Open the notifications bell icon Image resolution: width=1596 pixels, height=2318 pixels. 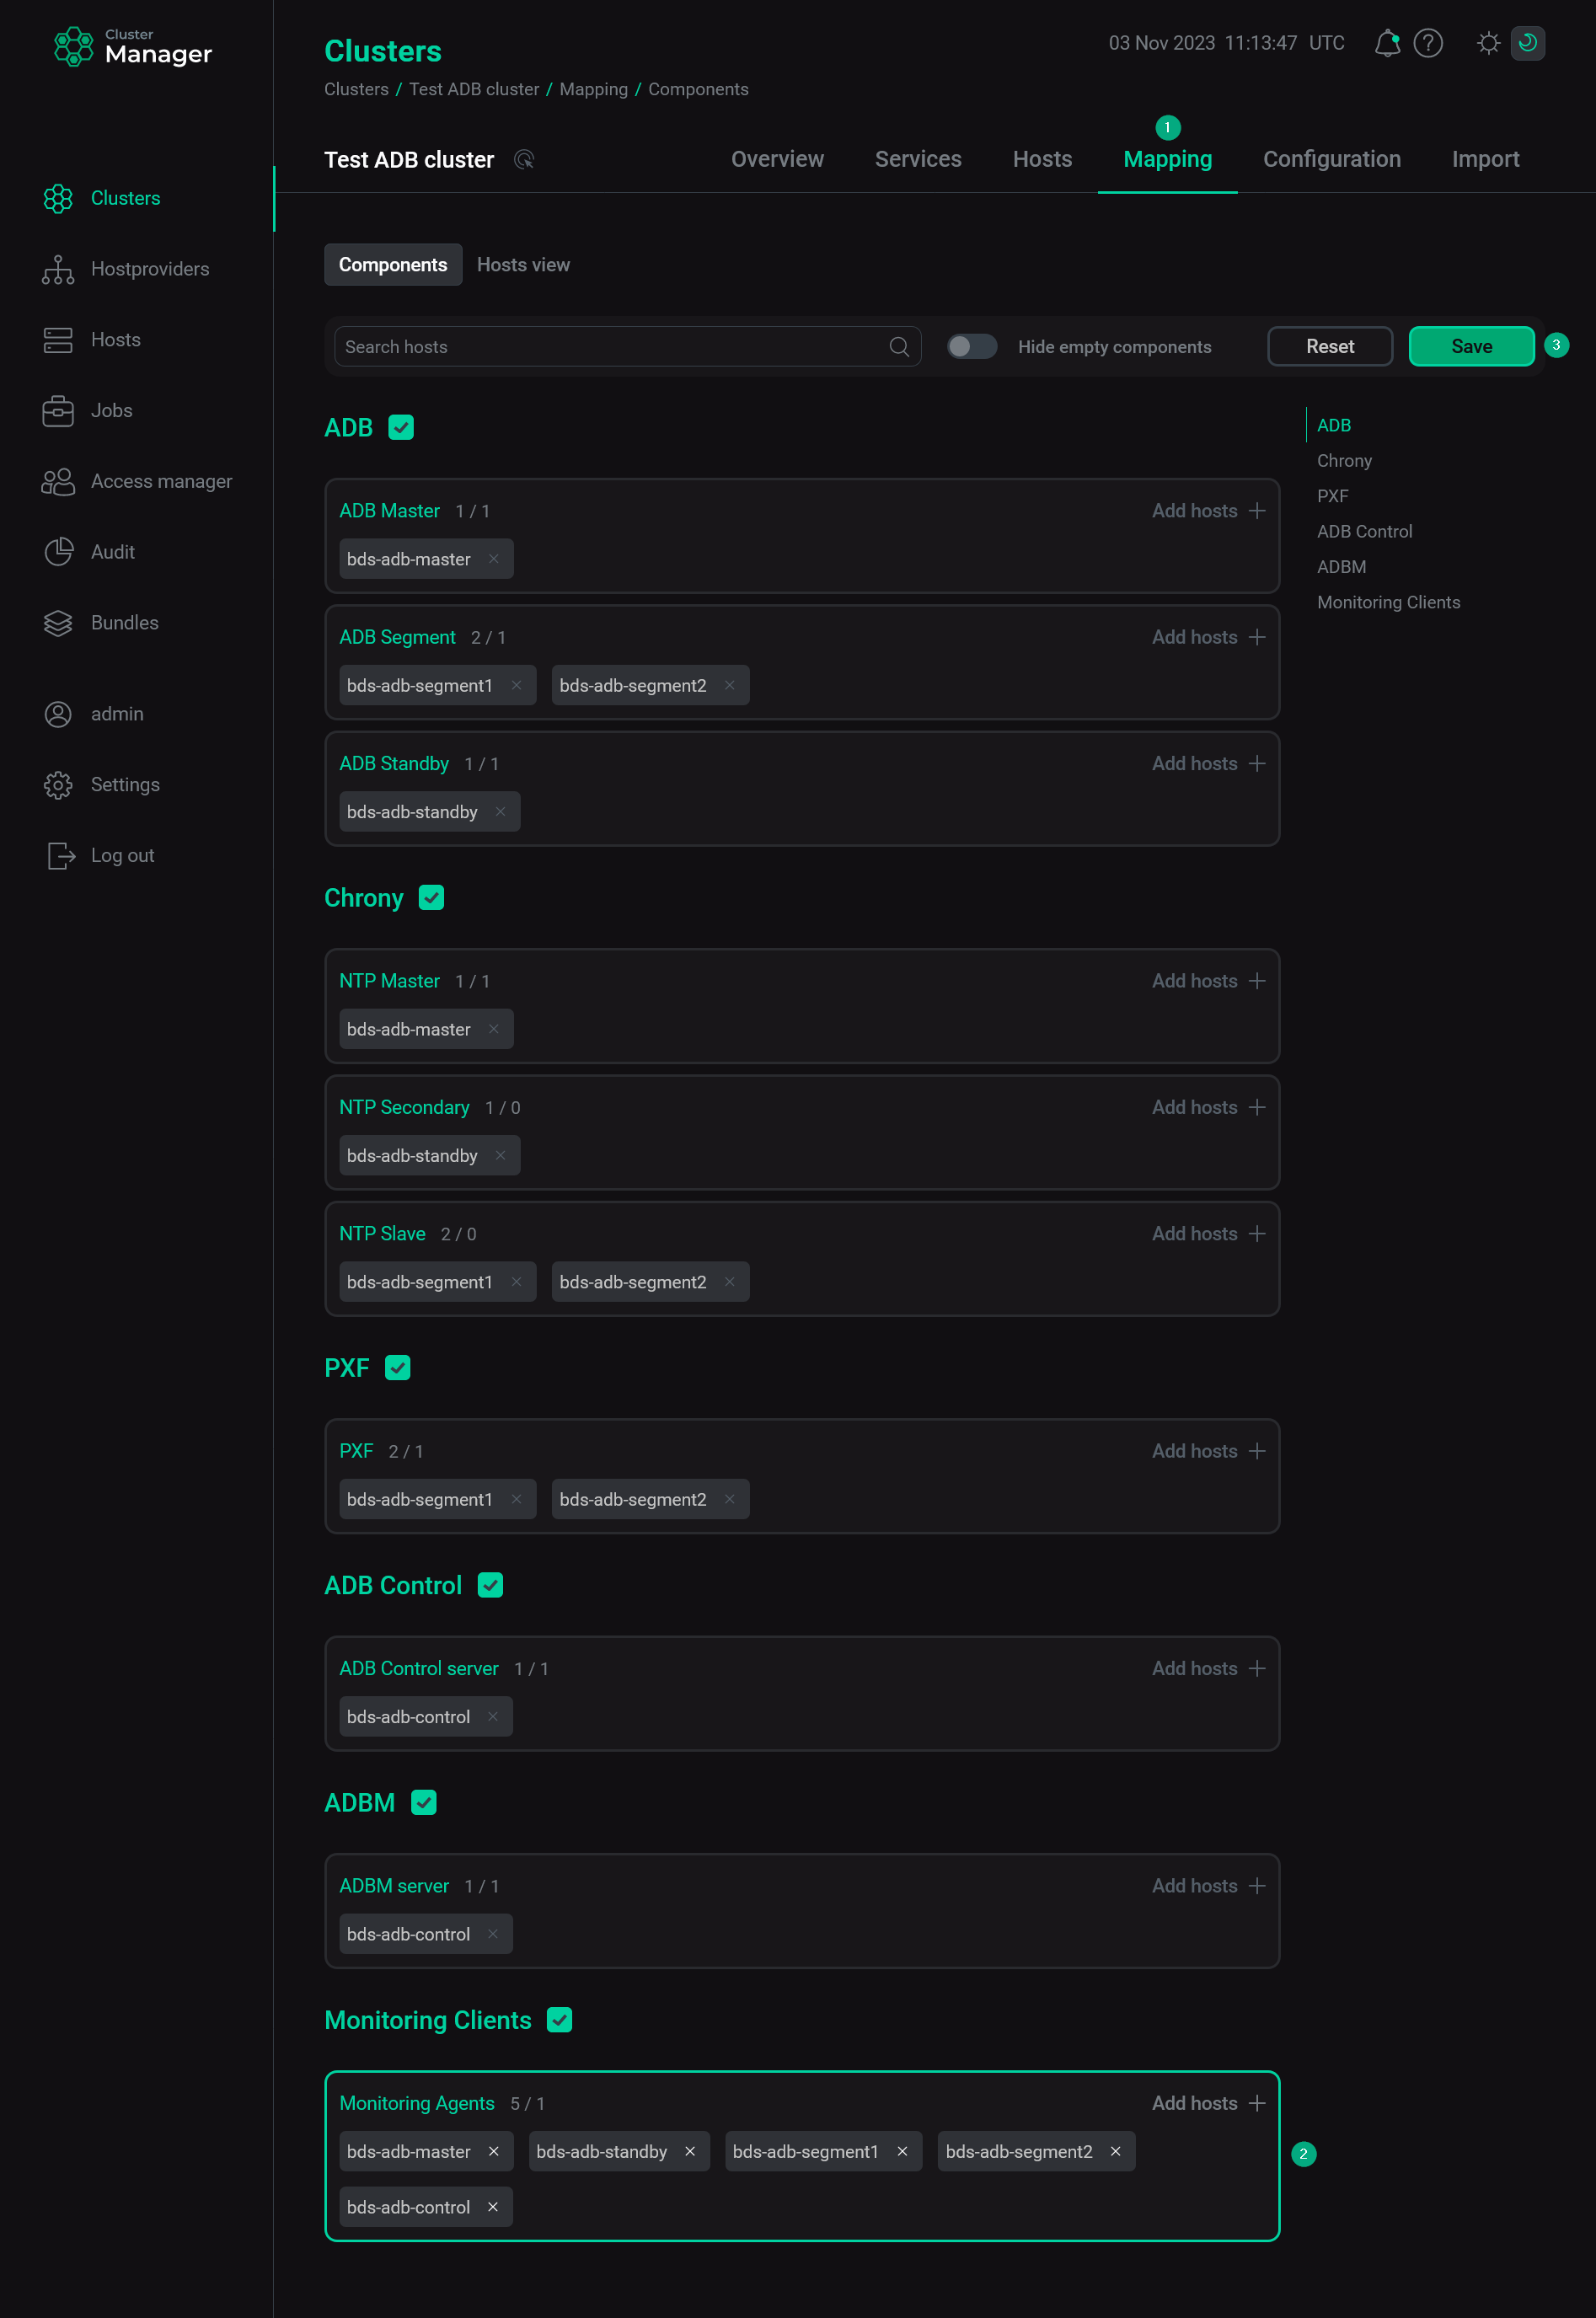pos(1386,43)
